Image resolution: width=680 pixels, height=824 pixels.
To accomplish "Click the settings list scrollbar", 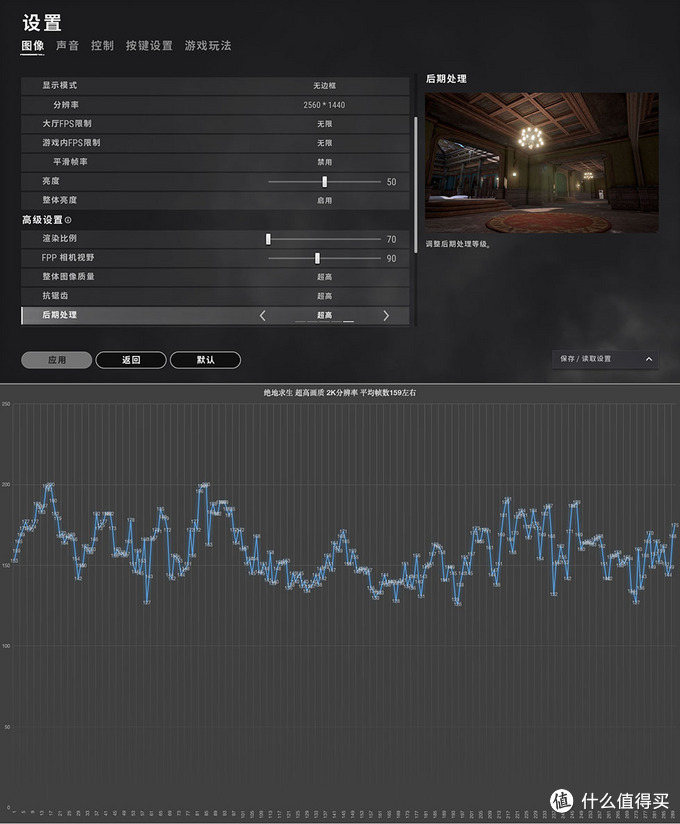I will pyautogui.click(x=416, y=185).
